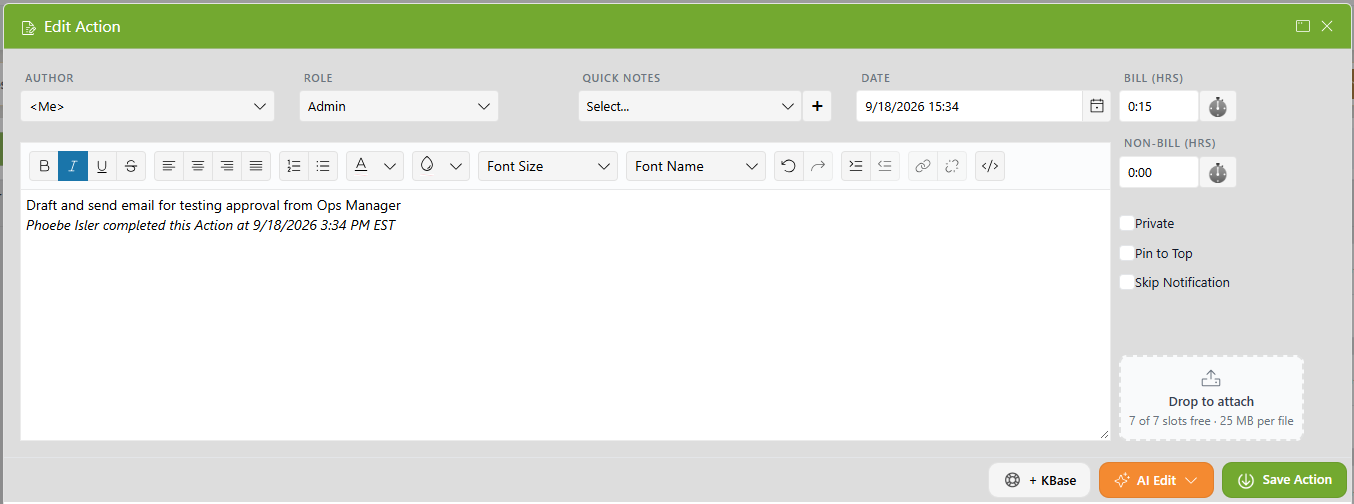Open the date calendar picker

click(x=1096, y=106)
